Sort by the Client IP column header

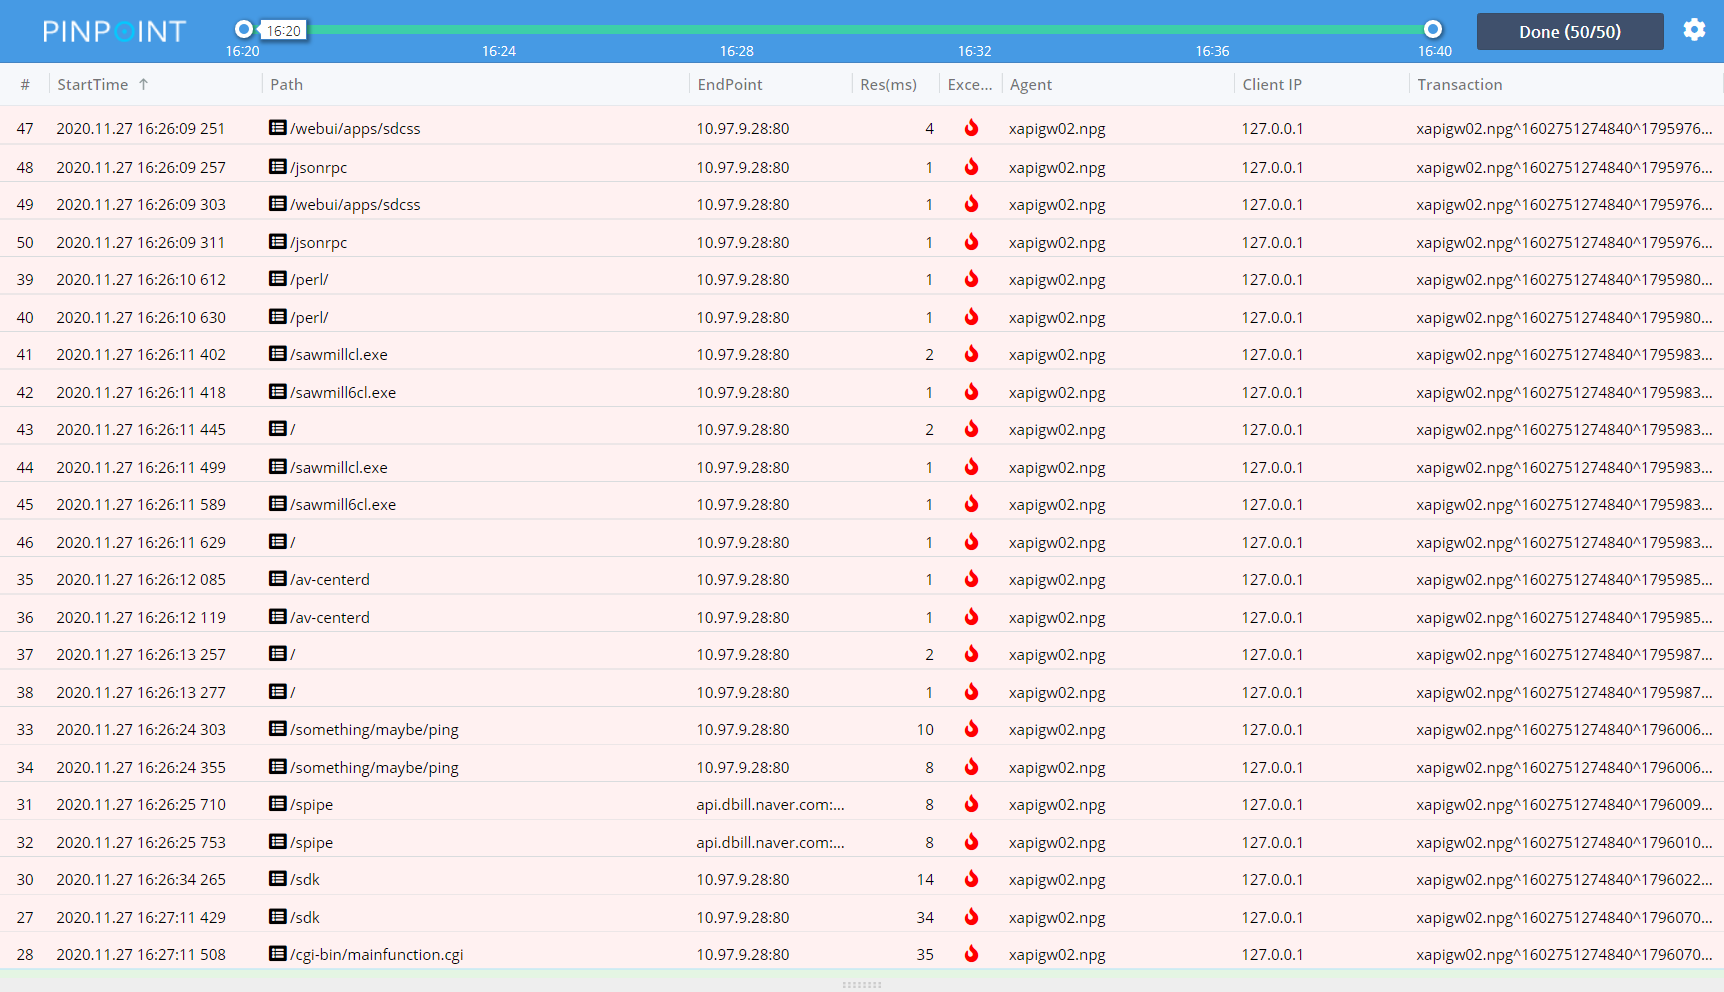1272,85
